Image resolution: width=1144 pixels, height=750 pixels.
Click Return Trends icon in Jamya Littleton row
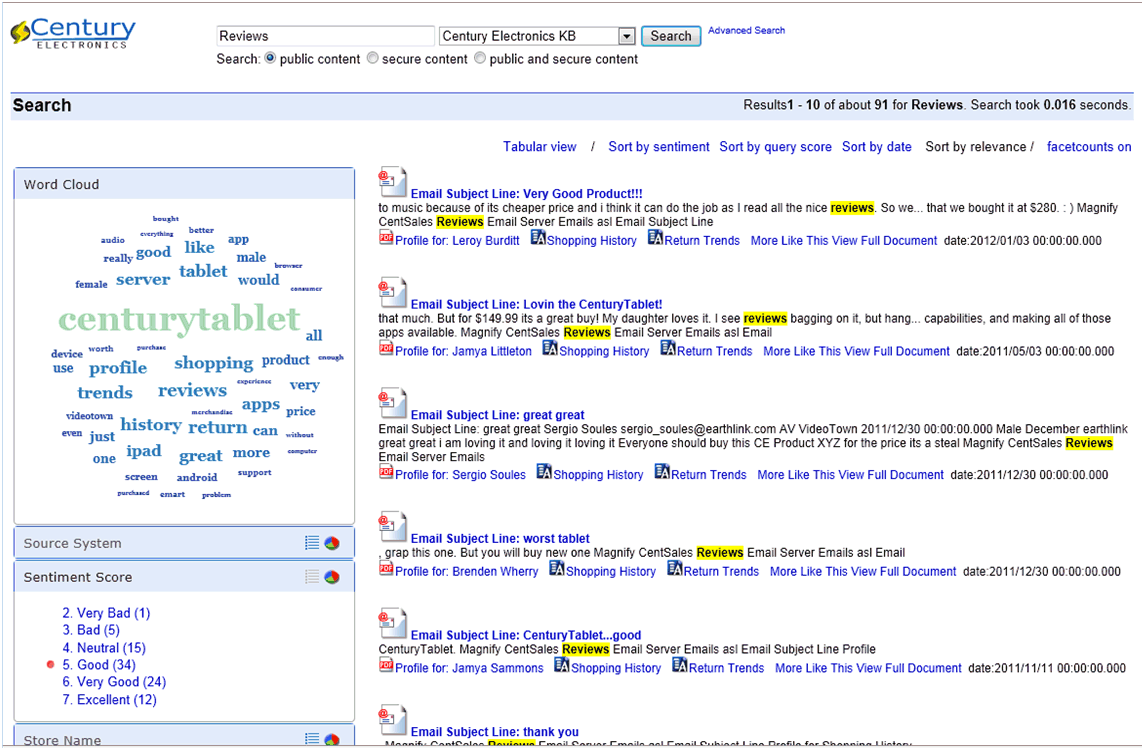point(668,349)
